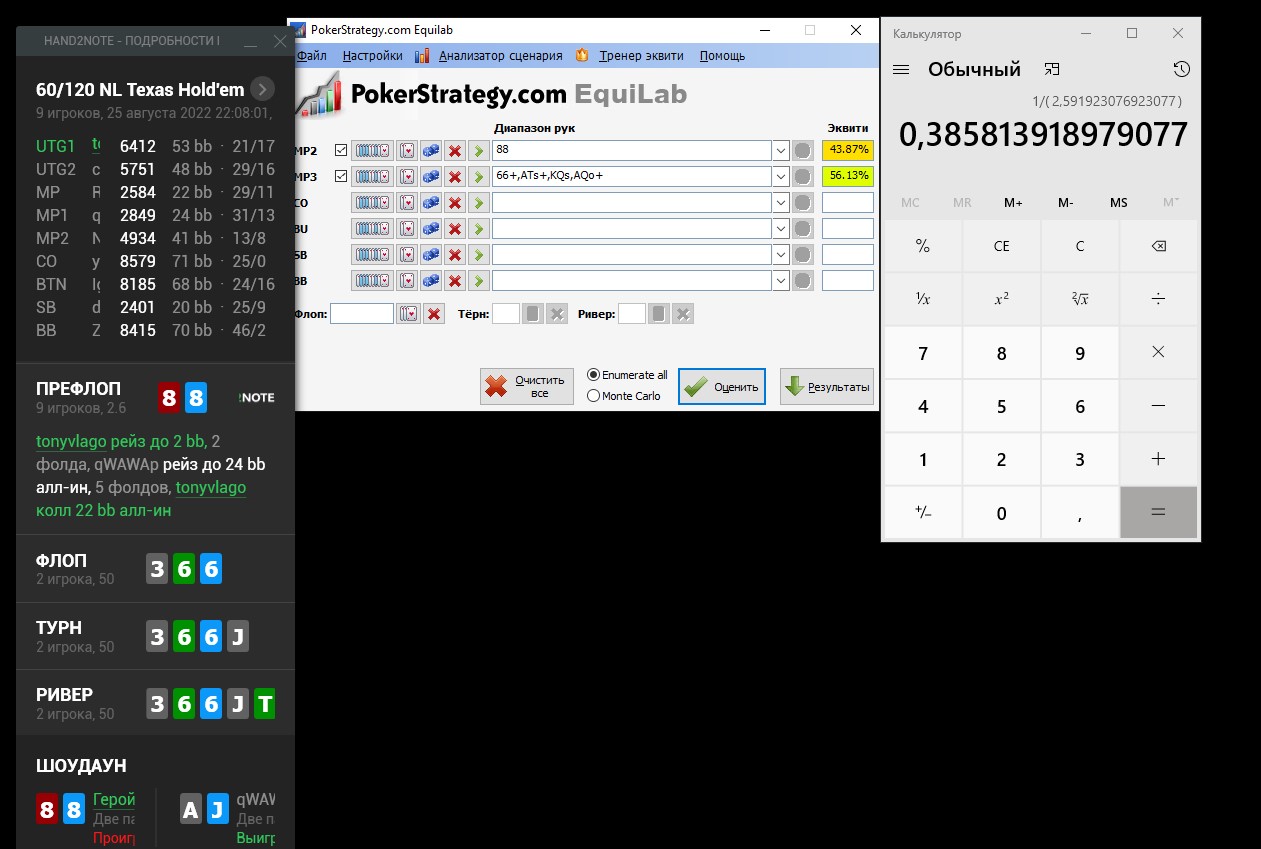Open hand range selector for MP2 row
Image resolution: width=1261 pixels, height=849 pixels.
click(x=372, y=150)
